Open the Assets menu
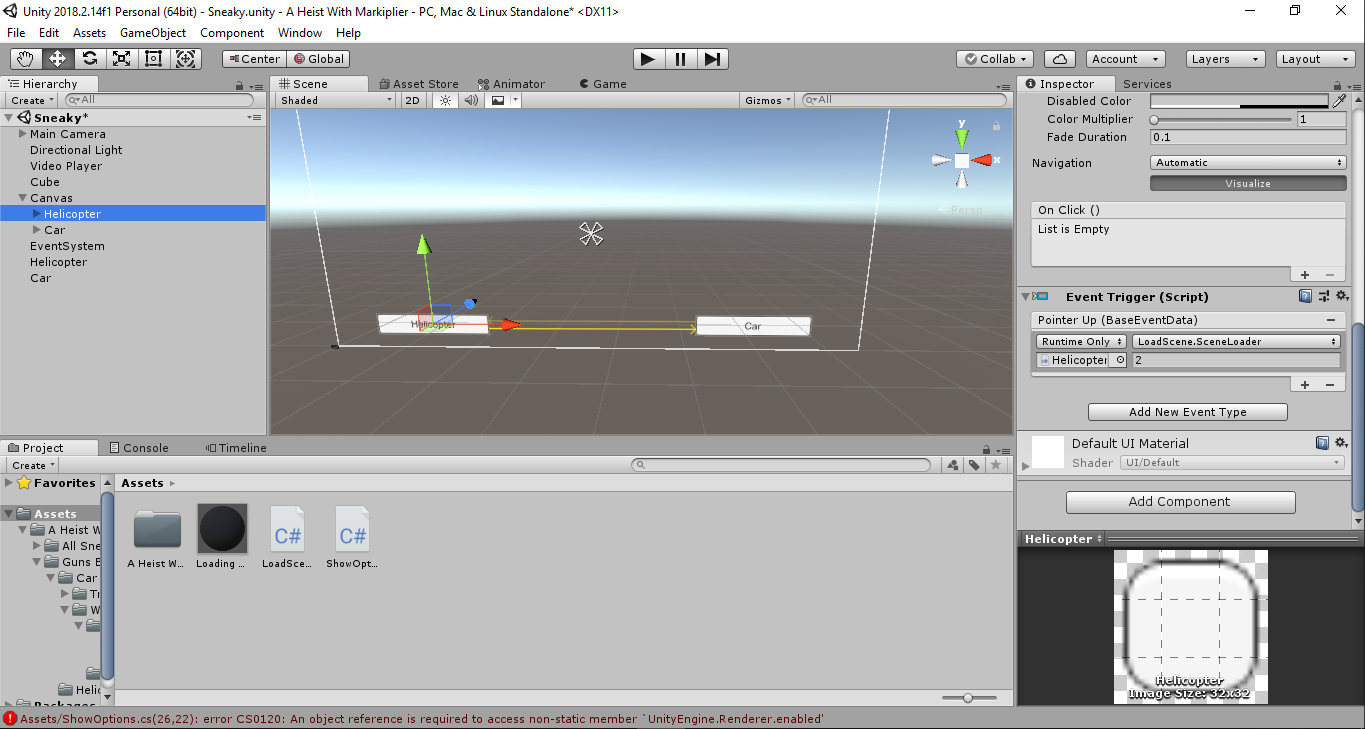1365x729 pixels. tap(89, 33)
